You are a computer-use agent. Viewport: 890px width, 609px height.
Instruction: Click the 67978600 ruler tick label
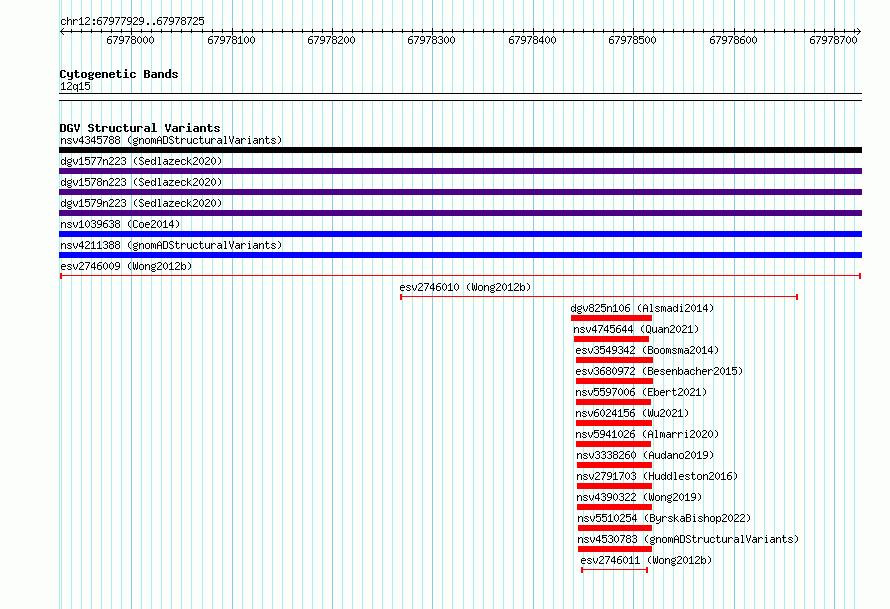733,40
